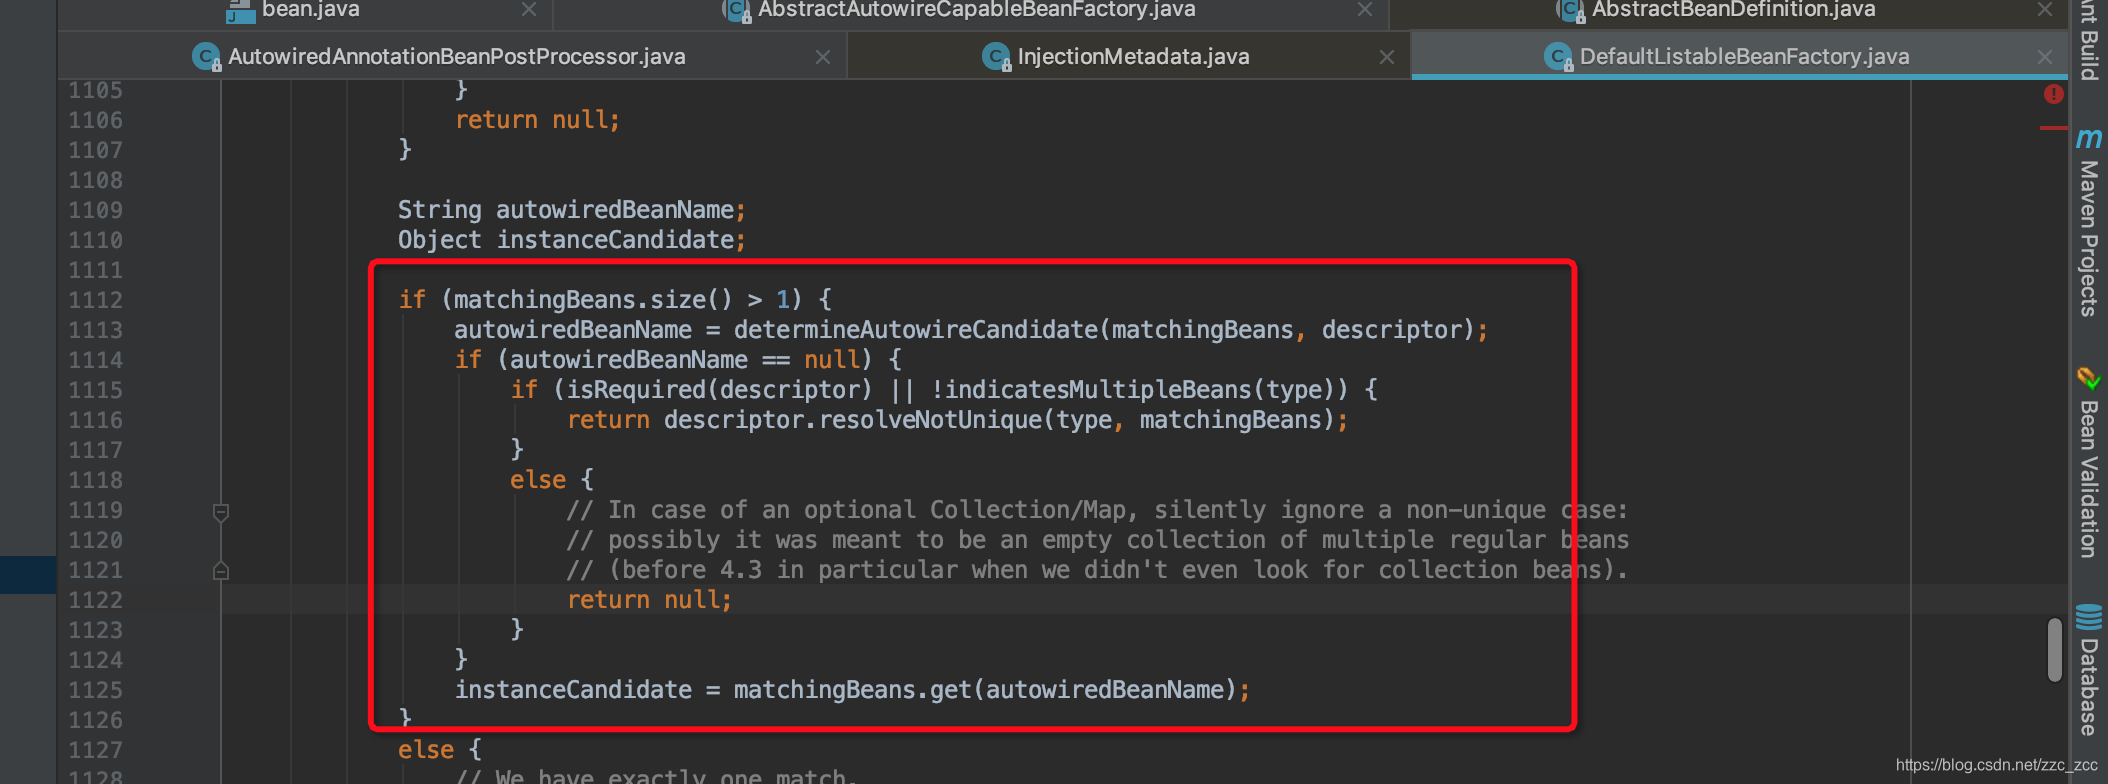
Task: Click 'matchingBeans.size()' in the if condition
Action: pyautogui.click(x=593, y=300)
